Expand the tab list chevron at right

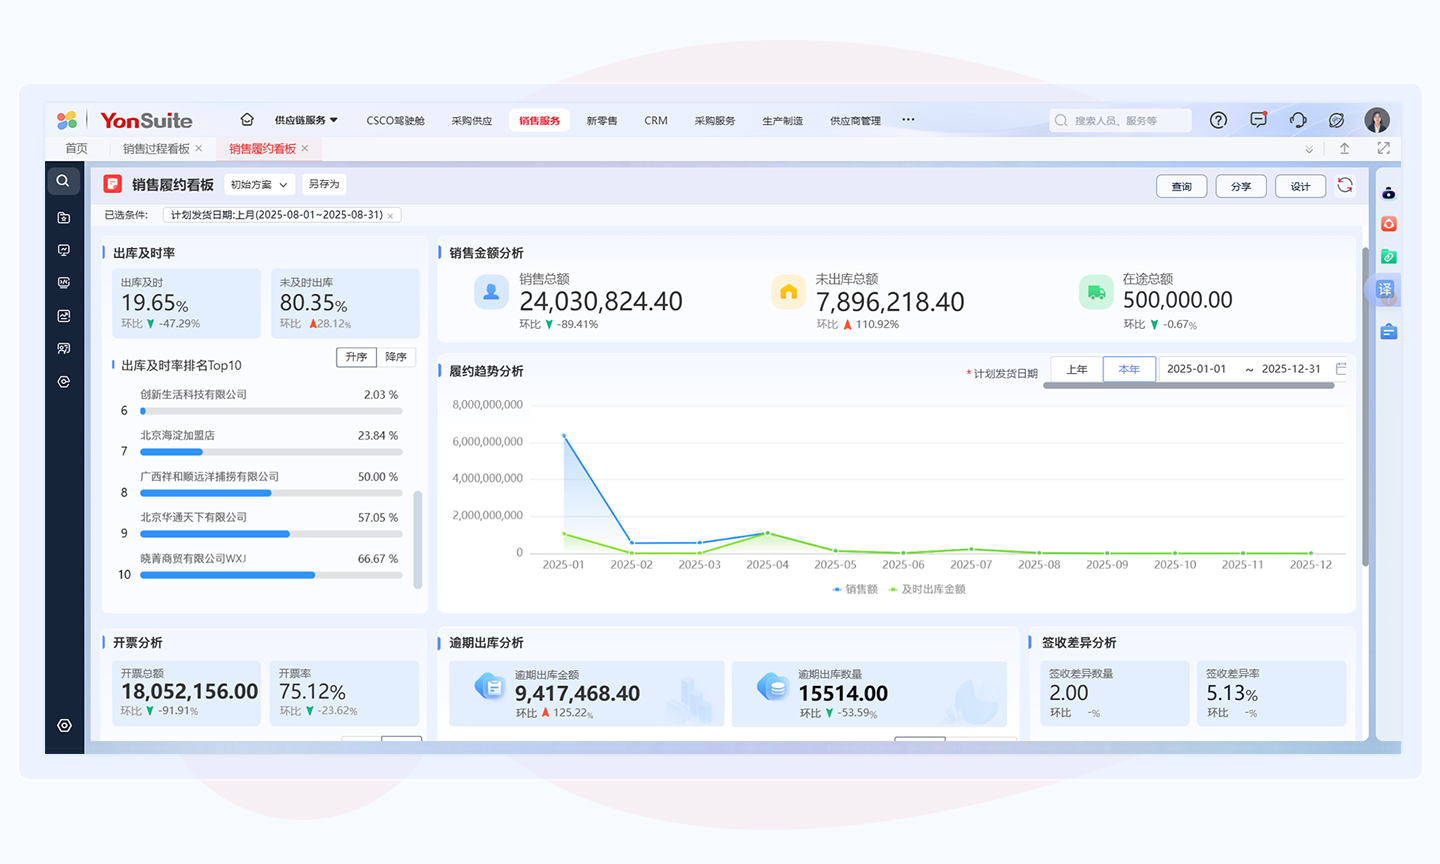coord(1309,149)
